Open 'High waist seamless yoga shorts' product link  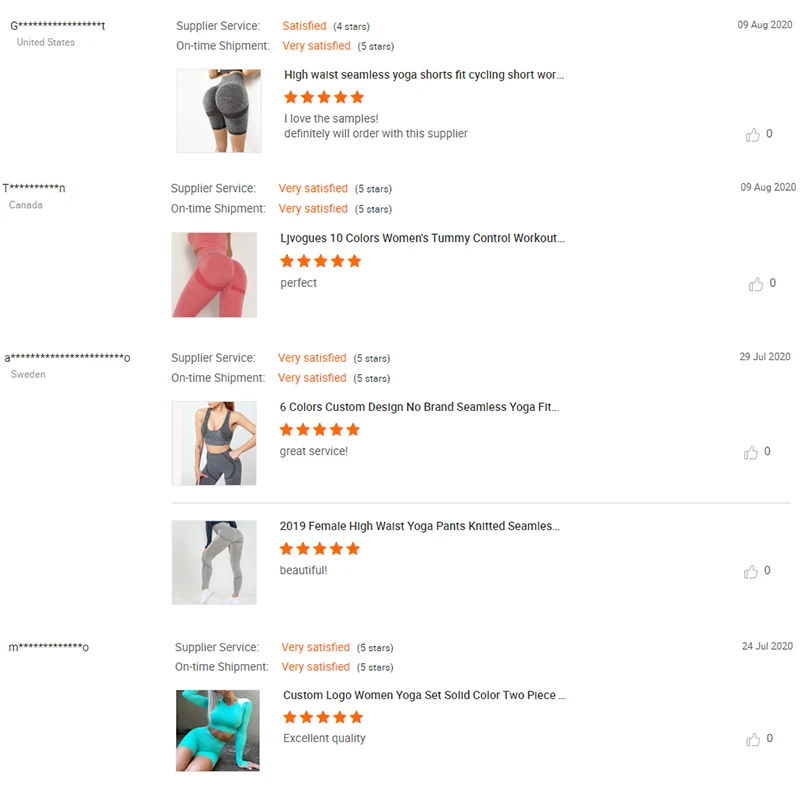click(424, 75)
